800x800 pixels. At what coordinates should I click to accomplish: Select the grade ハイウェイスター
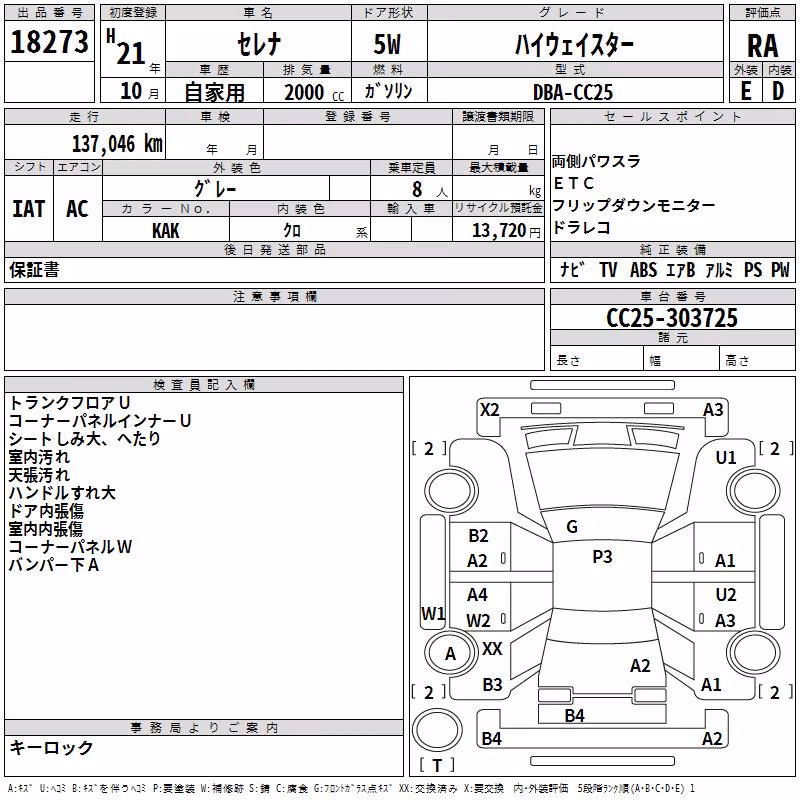point(574,44)
